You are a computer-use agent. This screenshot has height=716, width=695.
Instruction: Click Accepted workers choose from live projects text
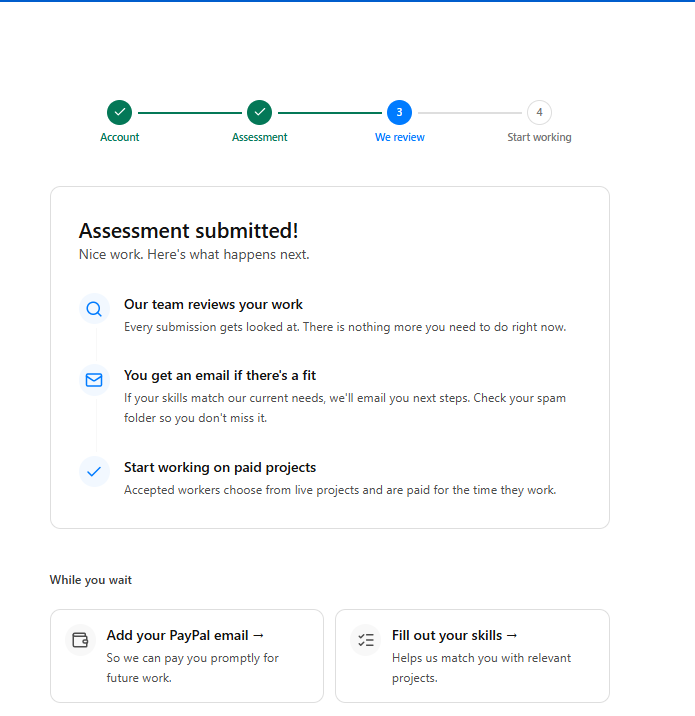click(340, 490)
